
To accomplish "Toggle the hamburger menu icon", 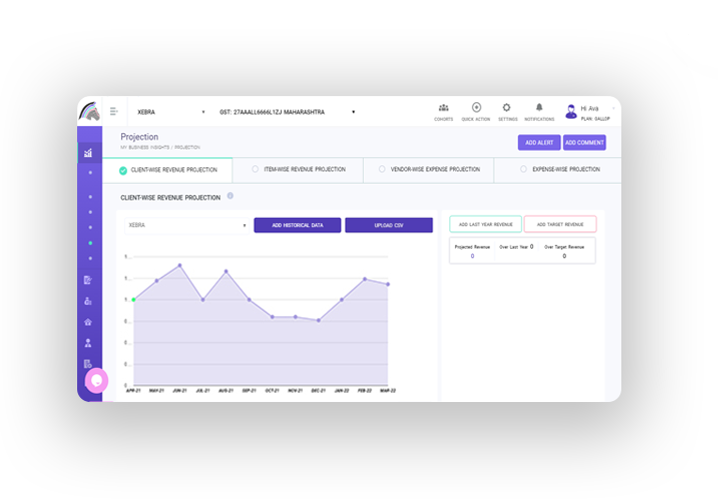I will [114, 112].
